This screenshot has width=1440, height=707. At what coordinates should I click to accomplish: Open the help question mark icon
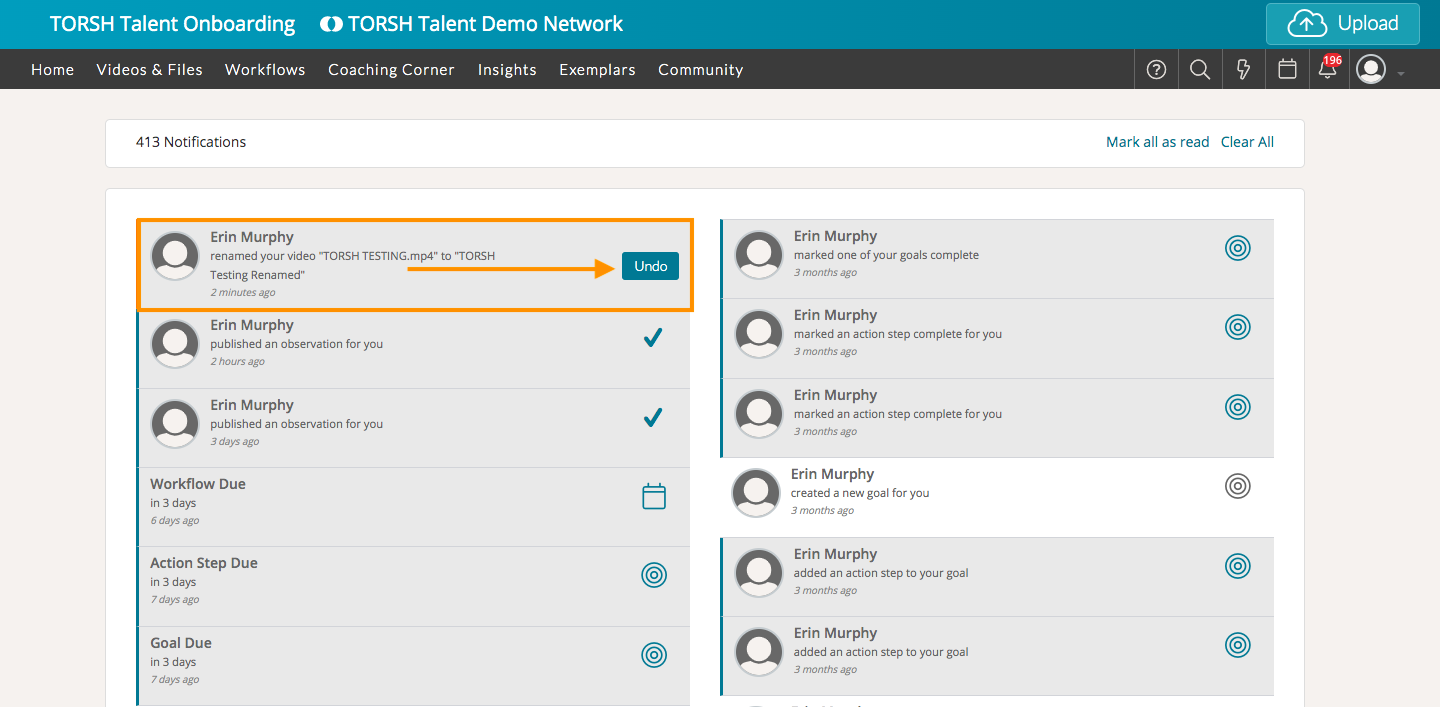(x=1156, y=70)
